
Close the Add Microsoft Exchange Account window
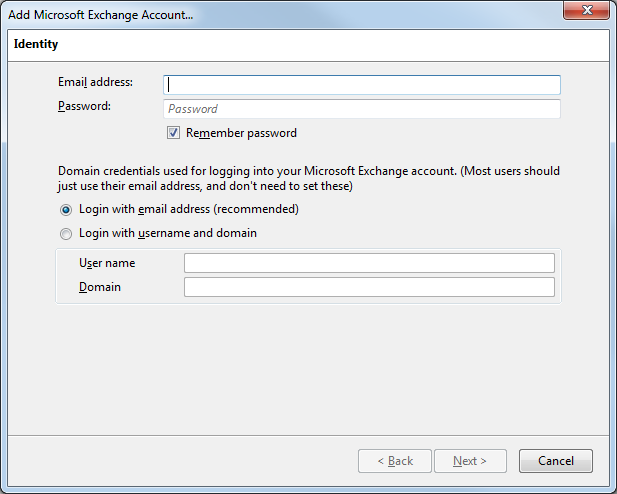586,10
